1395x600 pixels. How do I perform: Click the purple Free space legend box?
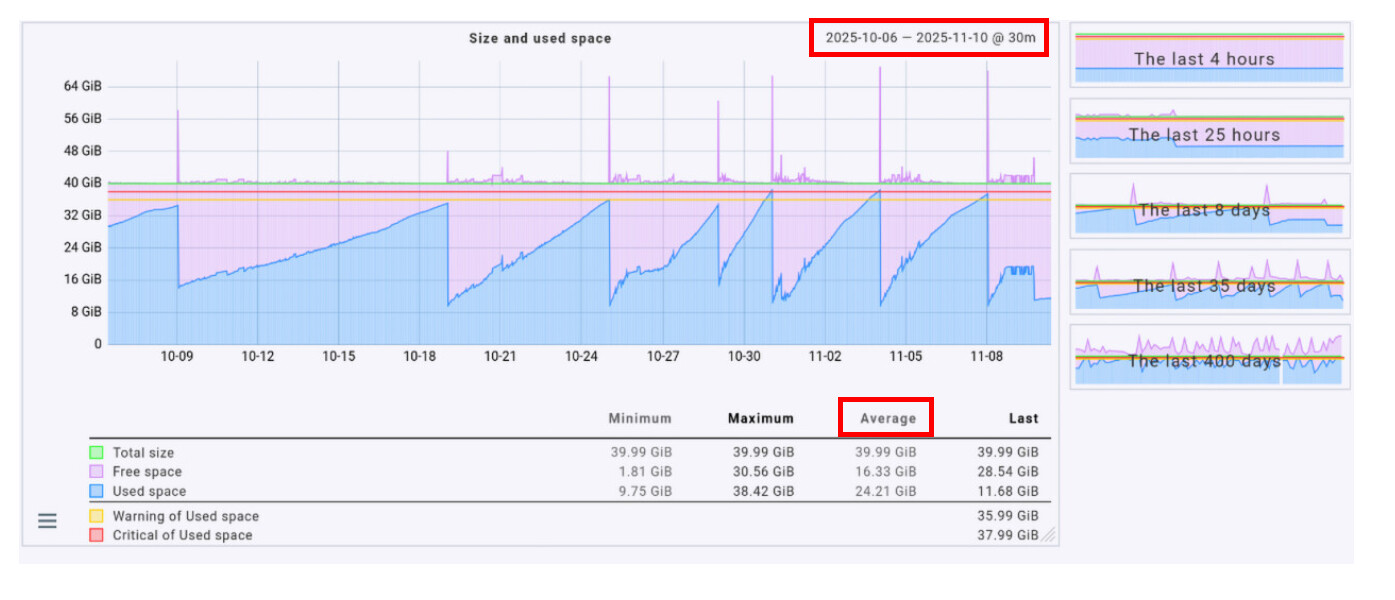coord(97,472)
